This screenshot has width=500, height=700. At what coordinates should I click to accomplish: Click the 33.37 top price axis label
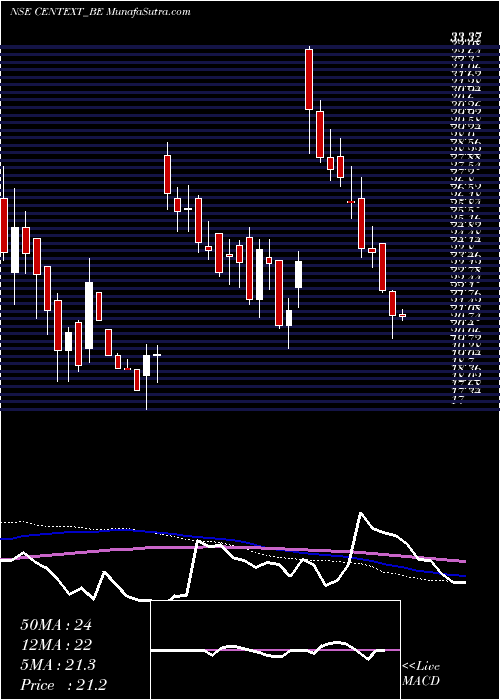click(466, 39)
